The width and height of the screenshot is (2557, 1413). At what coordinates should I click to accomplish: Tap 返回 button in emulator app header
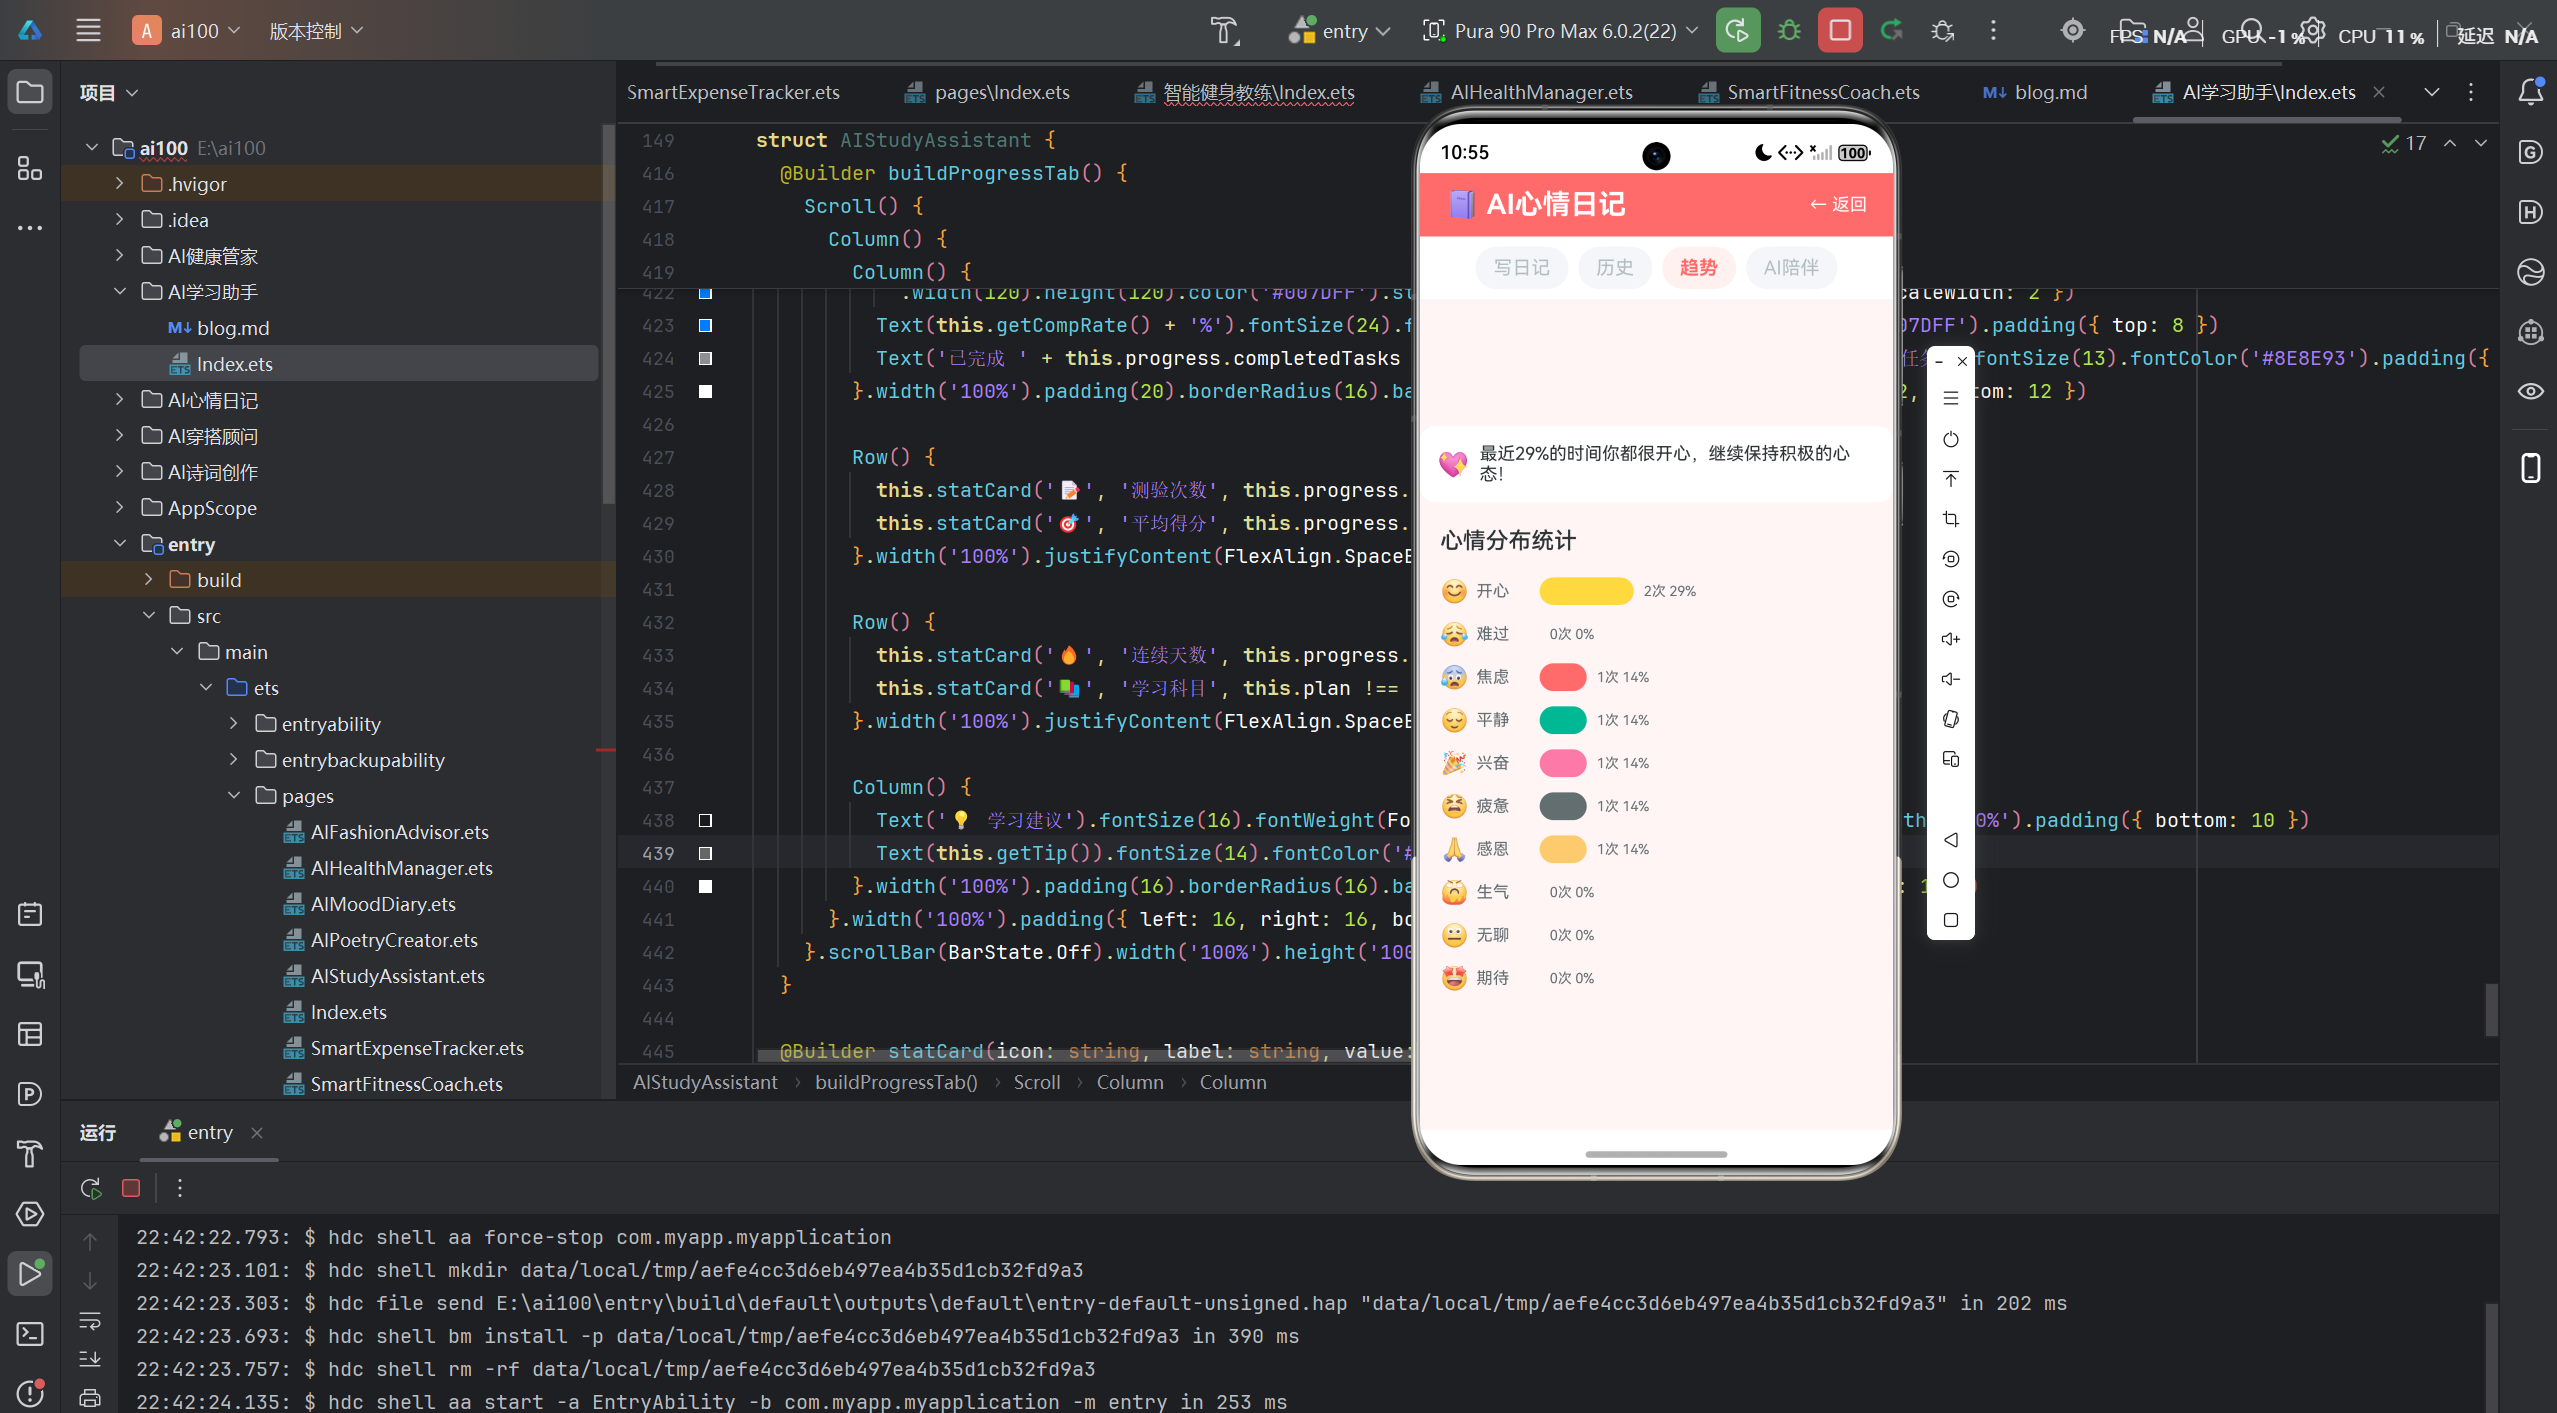pos(1838,204)
